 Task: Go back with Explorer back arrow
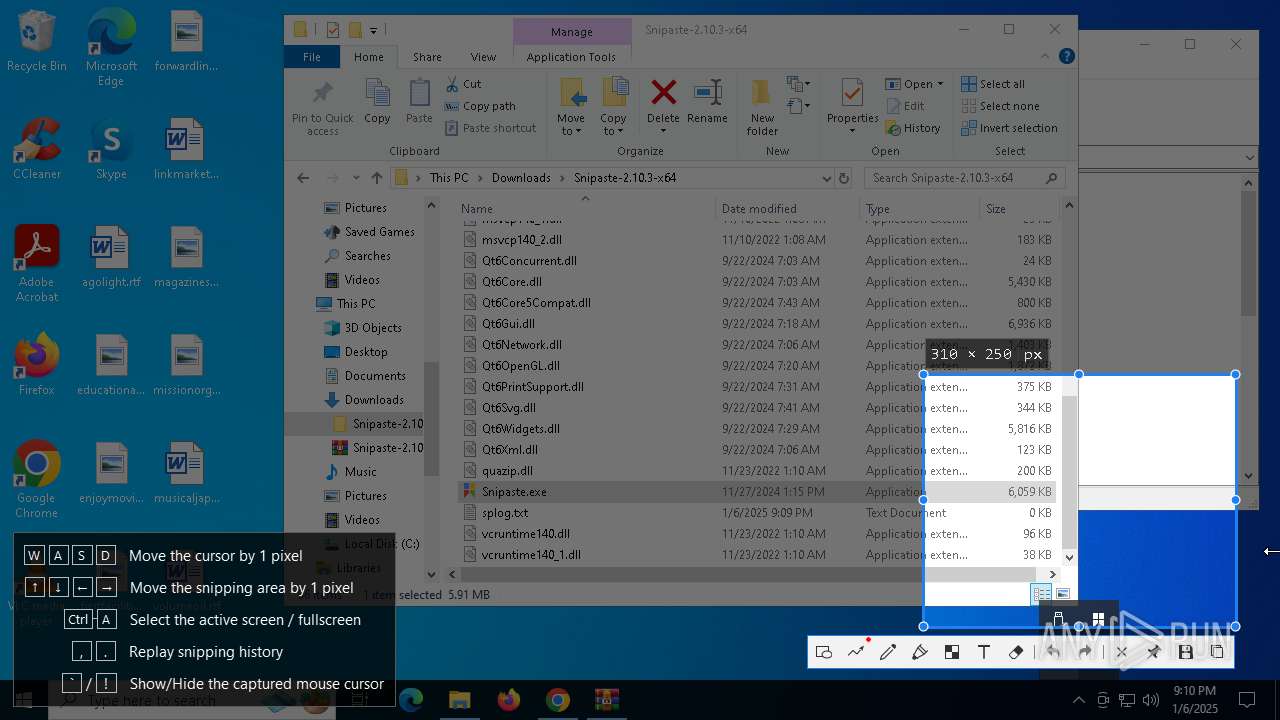tap(303, 178)
